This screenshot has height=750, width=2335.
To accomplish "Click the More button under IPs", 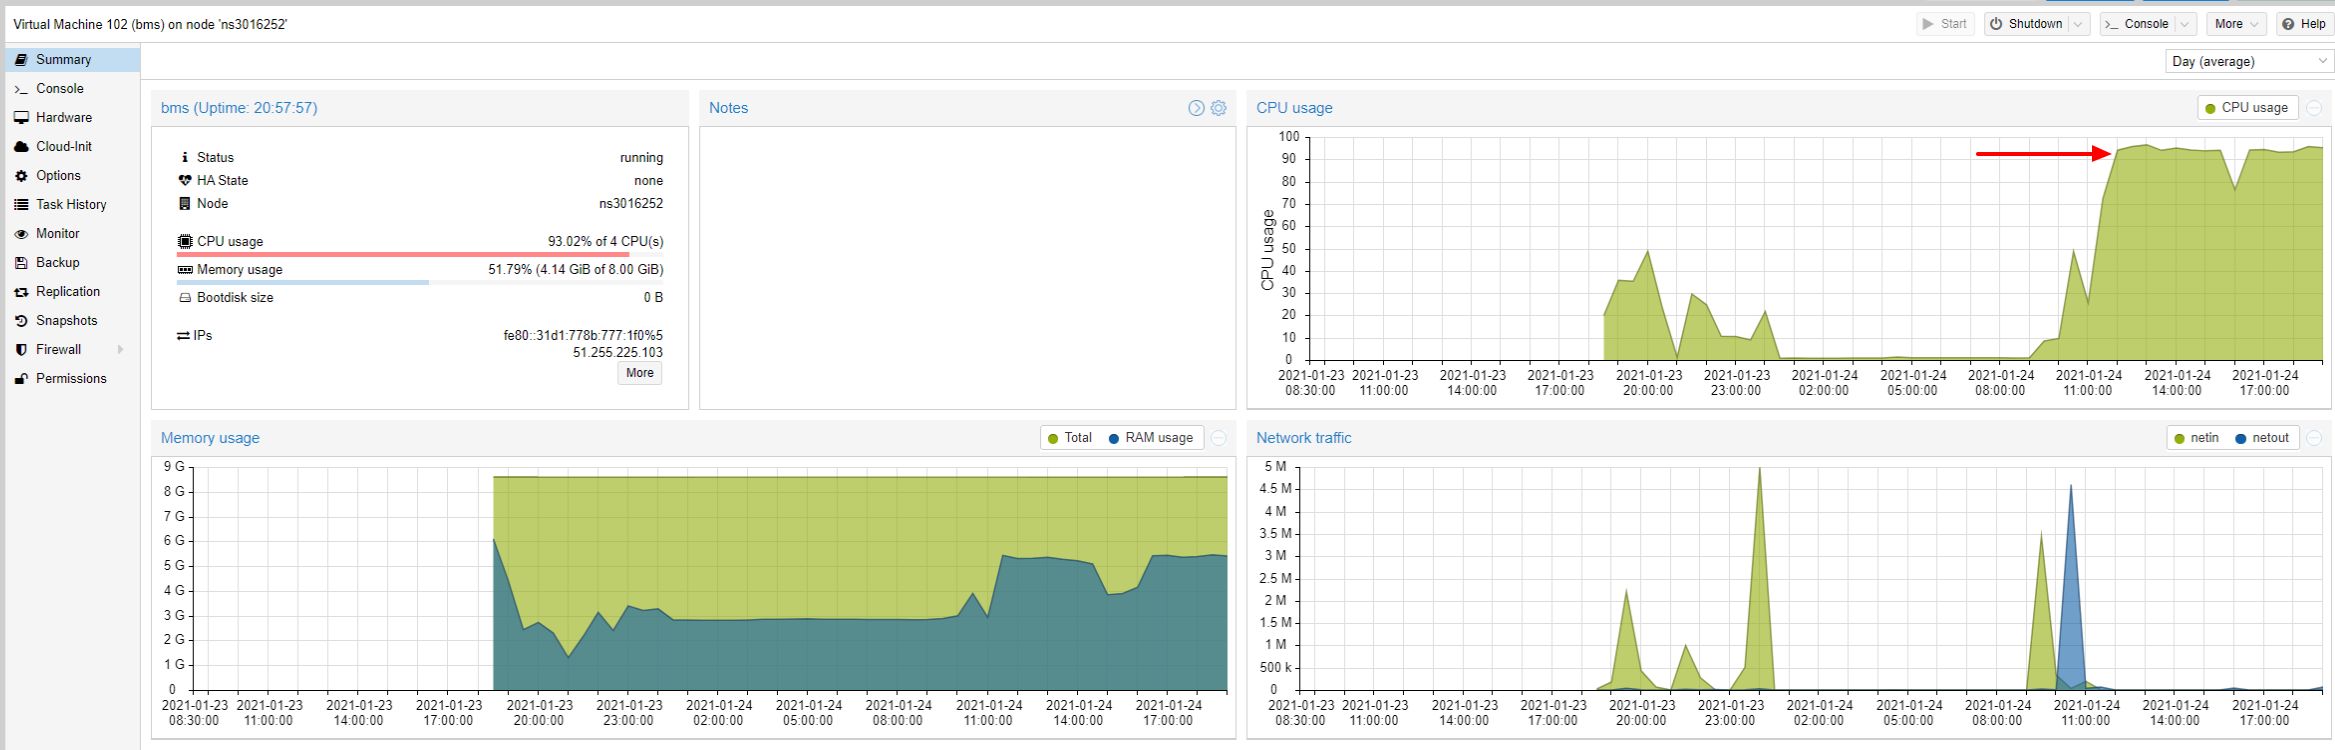I will pos(639,373).
